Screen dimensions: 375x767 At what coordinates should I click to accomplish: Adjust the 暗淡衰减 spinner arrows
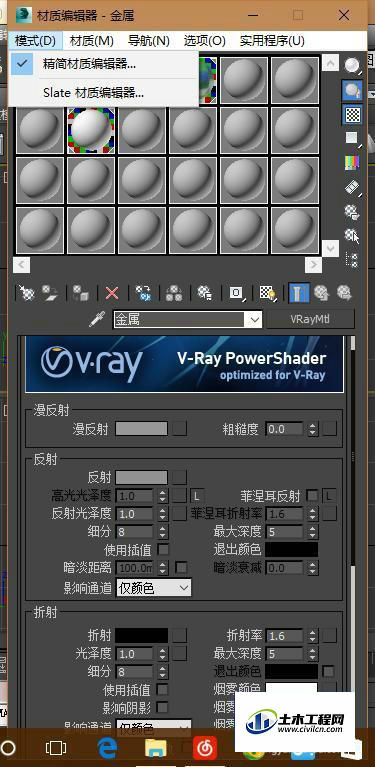313,567
